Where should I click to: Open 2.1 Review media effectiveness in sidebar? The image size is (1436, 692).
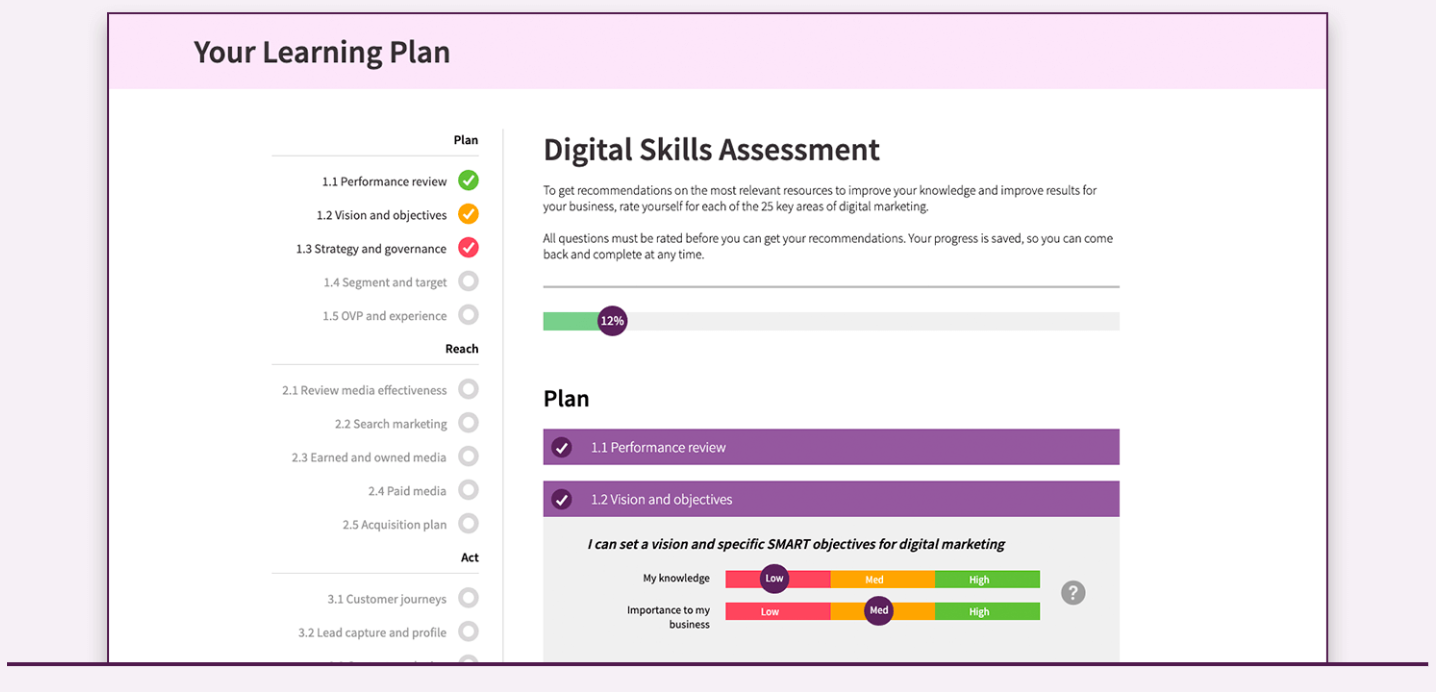point(364,390)
